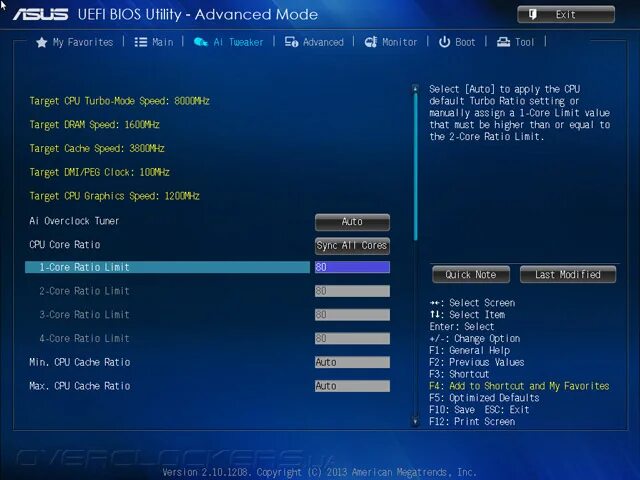Click the 2-Core Ratio Limit value field
Screen dimensions: 640x480
click(352, 291)
